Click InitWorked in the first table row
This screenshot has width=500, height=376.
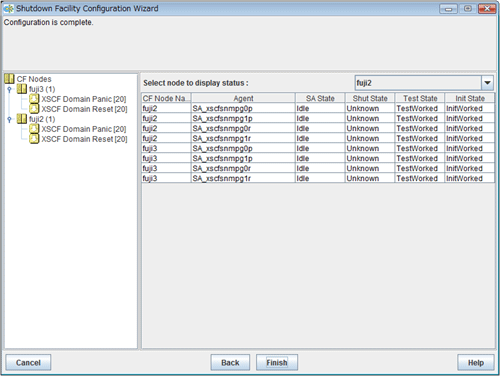point(470,108)
